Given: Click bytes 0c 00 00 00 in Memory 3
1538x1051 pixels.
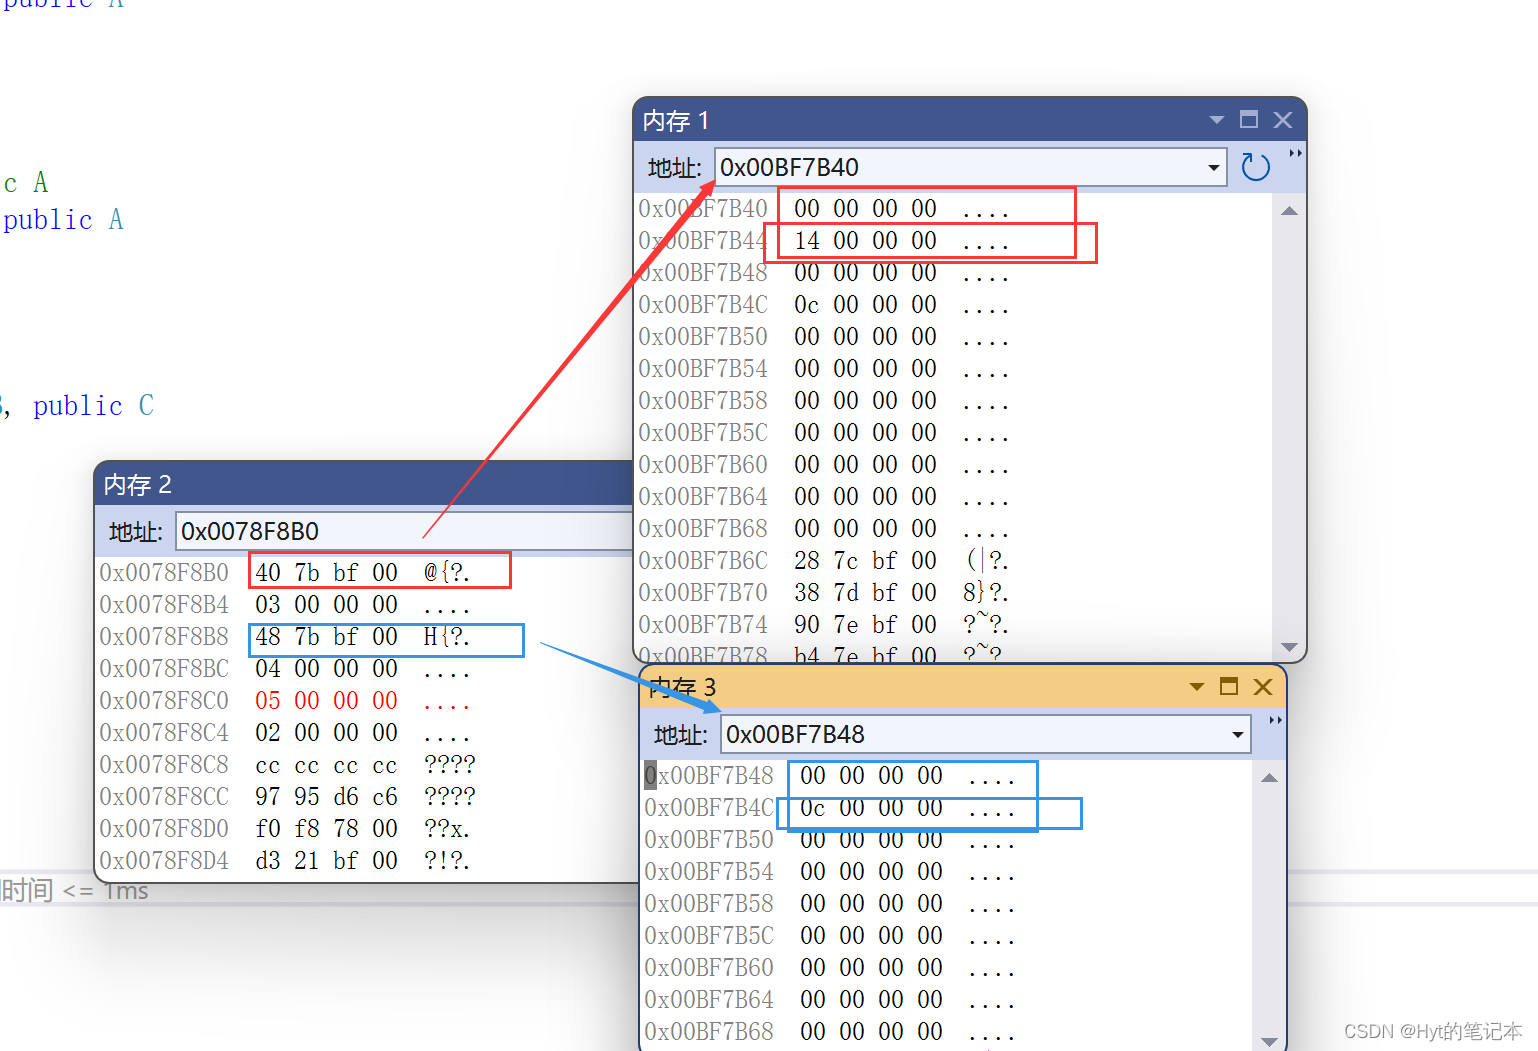Looking at the screenshot, I should click(871, 808).
